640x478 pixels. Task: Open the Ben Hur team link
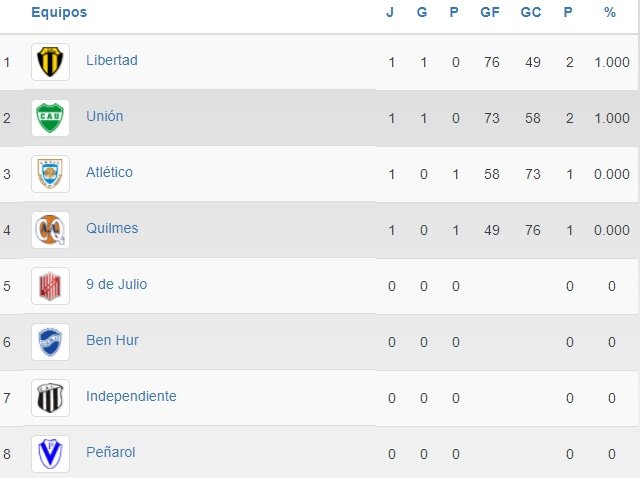coord(112,340)
